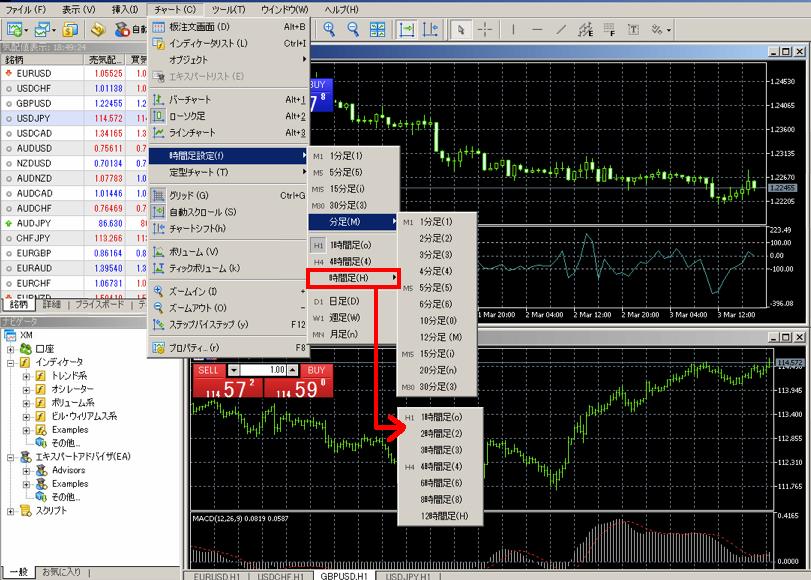The image size is (811, 580).
Task: Increase volume with the up arrow
Action: pos(293,370)
